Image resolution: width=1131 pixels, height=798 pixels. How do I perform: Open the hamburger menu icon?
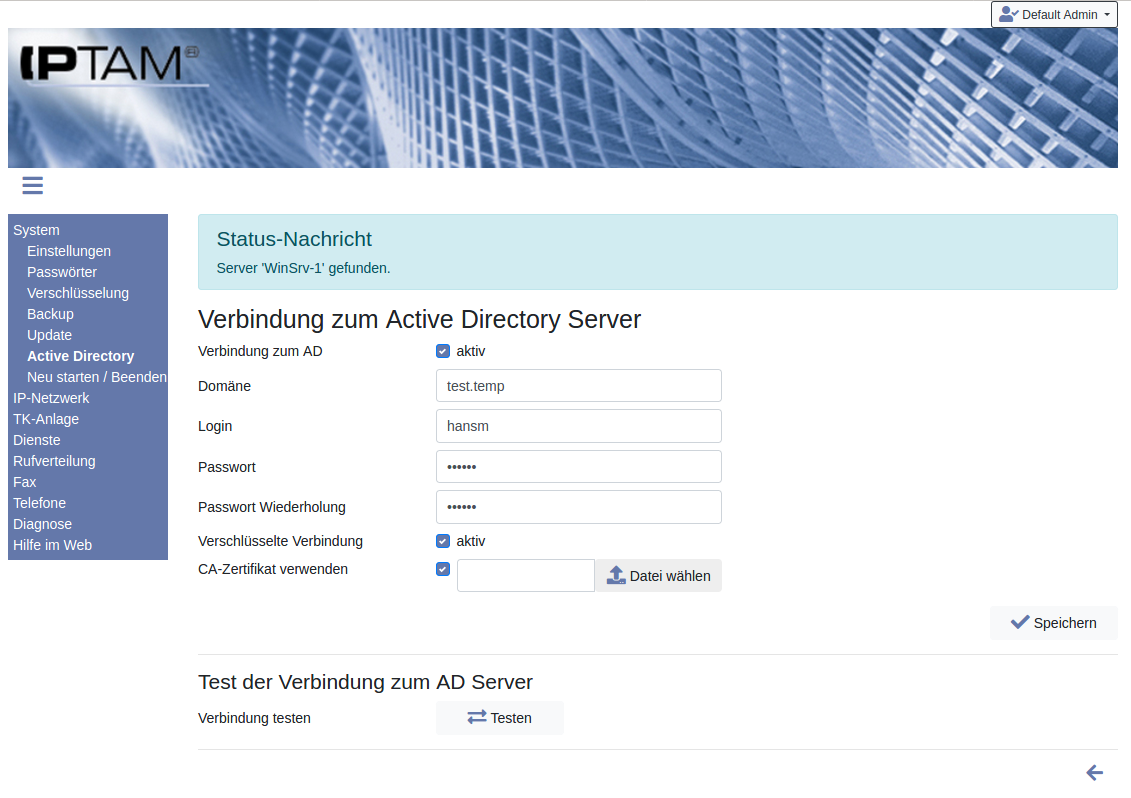[32, 185]
